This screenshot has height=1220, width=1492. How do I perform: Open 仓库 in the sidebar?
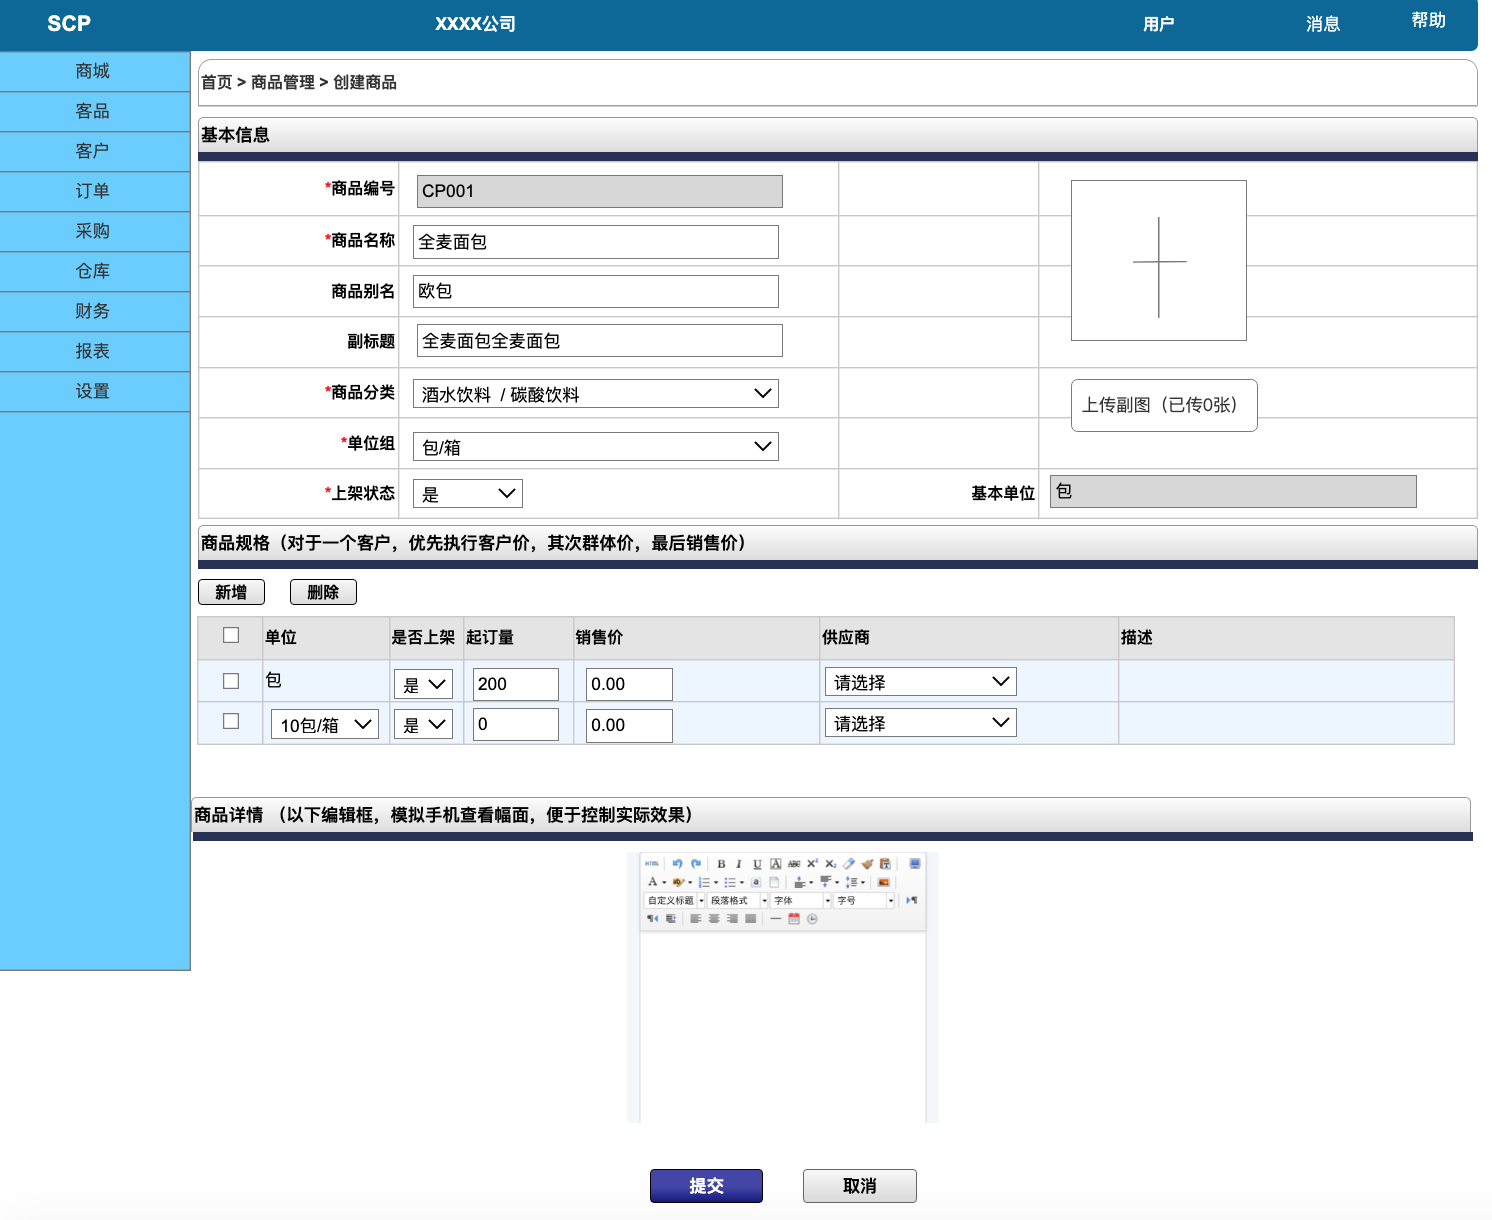94,271
